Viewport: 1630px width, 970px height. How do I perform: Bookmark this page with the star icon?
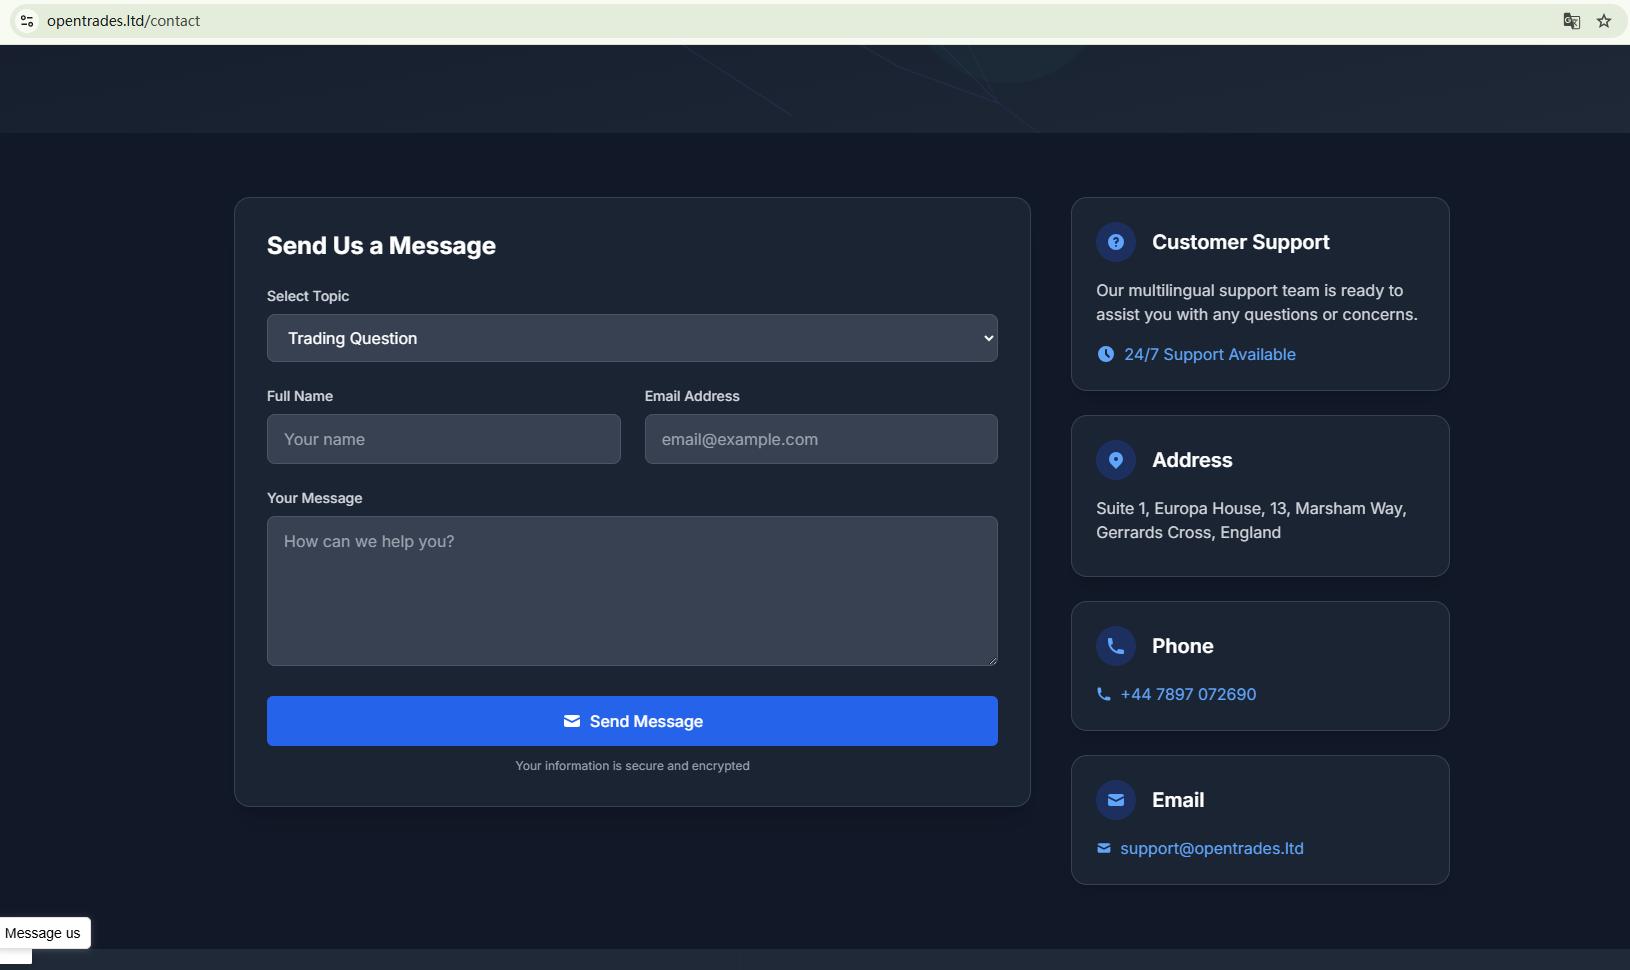point(1604,21)
